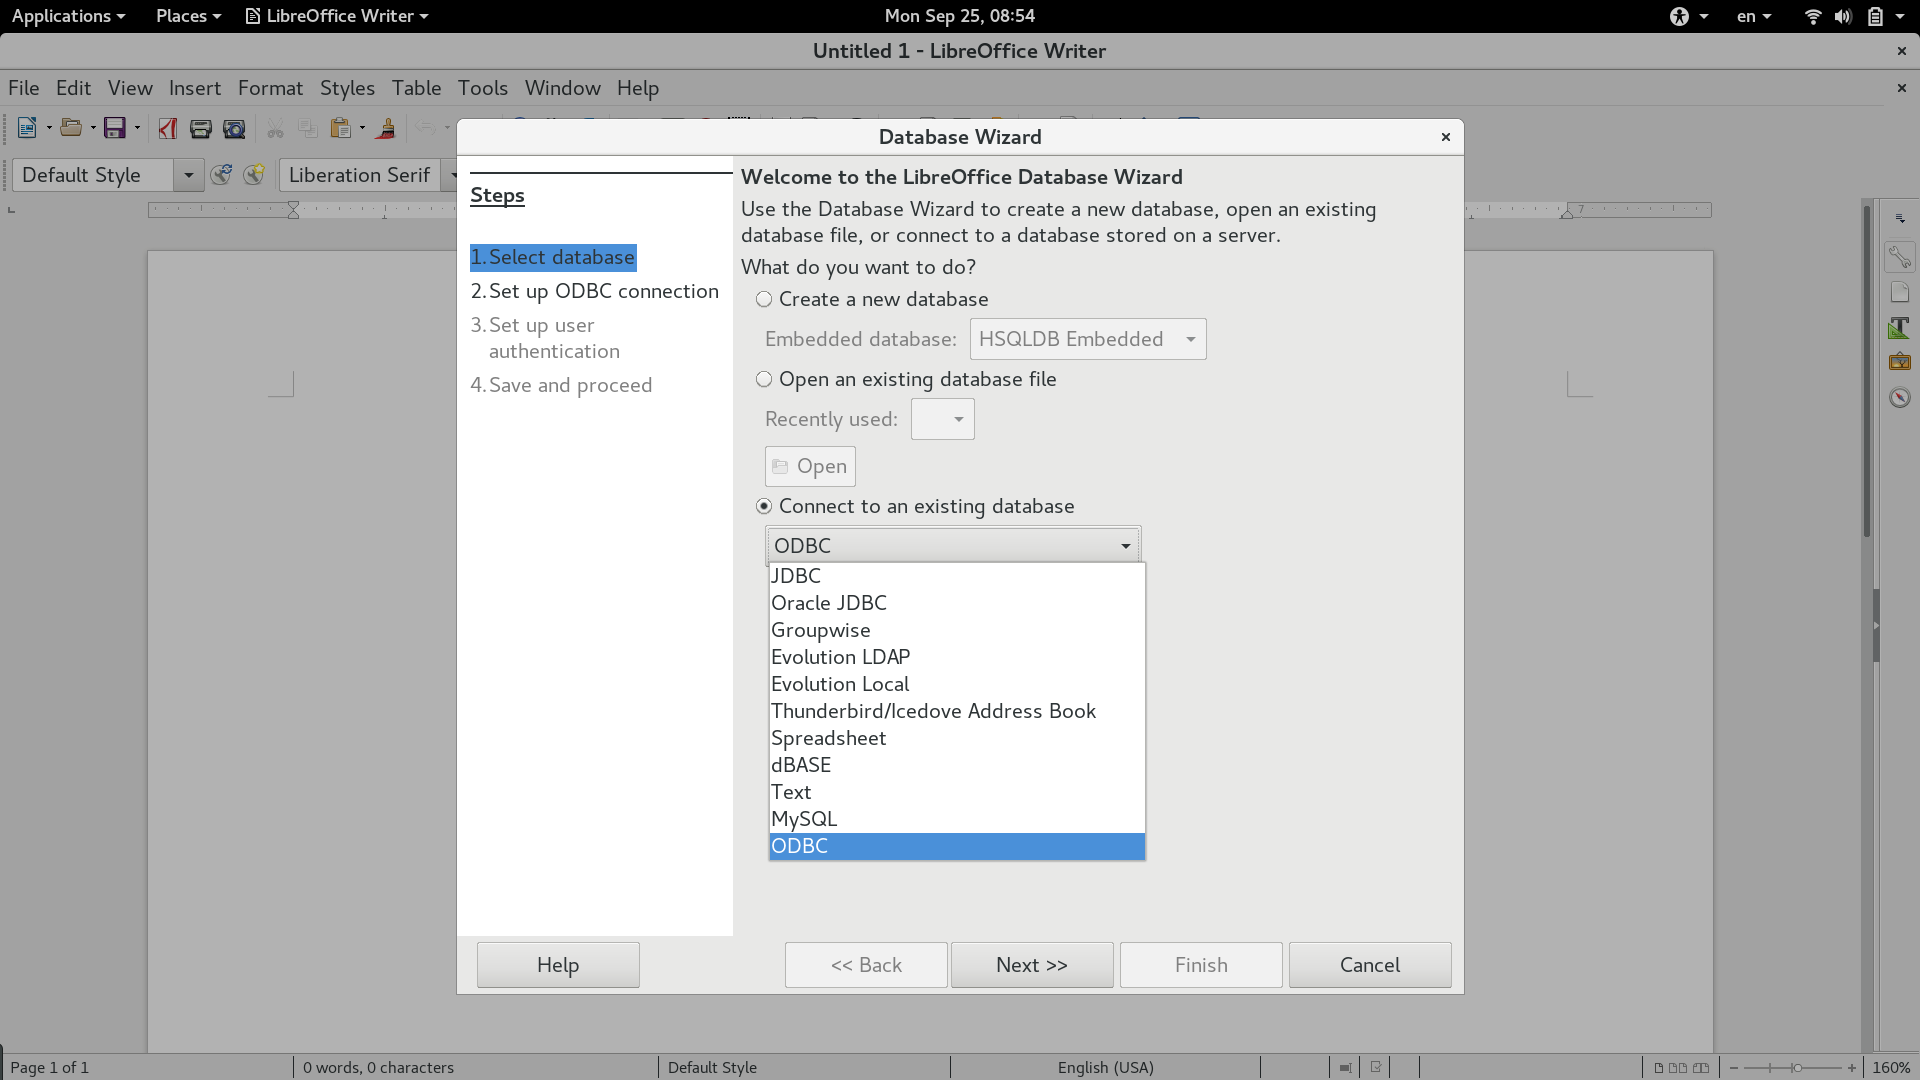Expand the Save dropdown arrow
This screenshot has width=1920, height=1080.
(137, 128)
